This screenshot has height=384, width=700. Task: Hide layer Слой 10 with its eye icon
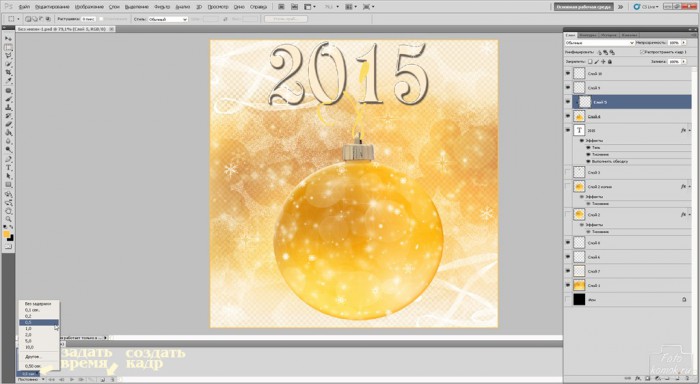[568, 73]
